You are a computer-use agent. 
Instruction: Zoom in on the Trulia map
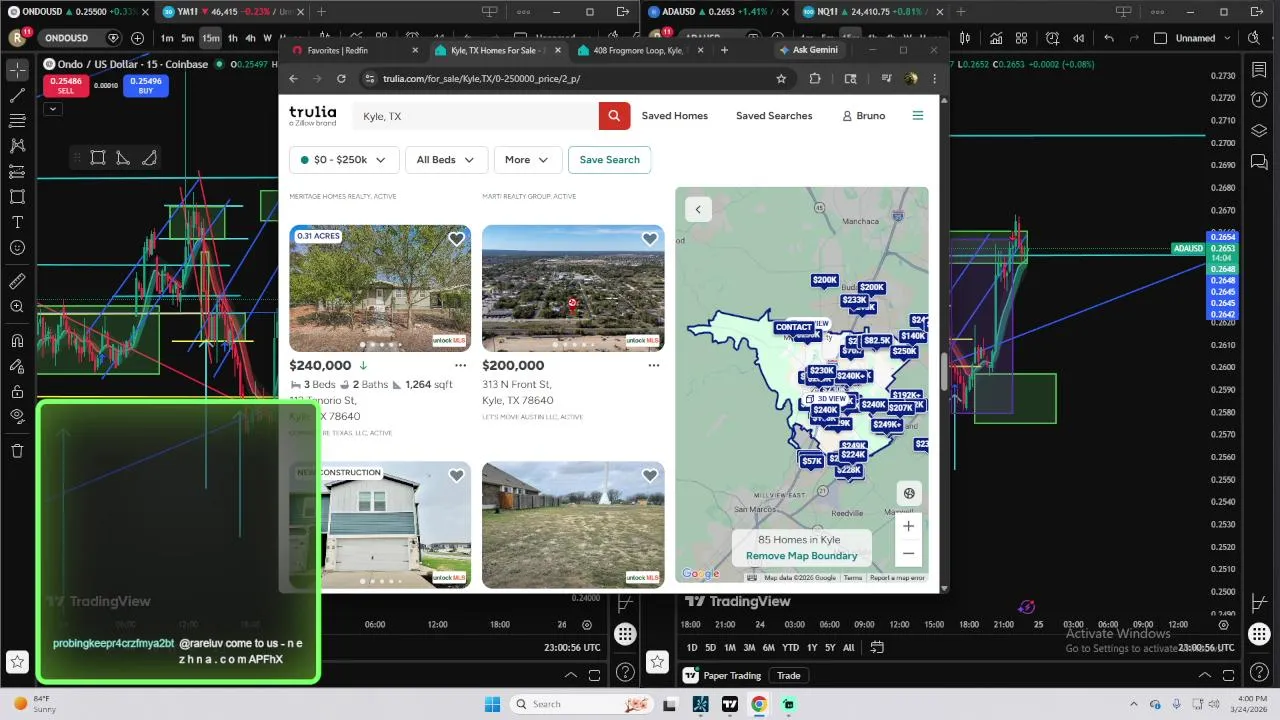[x=908, y=526]
